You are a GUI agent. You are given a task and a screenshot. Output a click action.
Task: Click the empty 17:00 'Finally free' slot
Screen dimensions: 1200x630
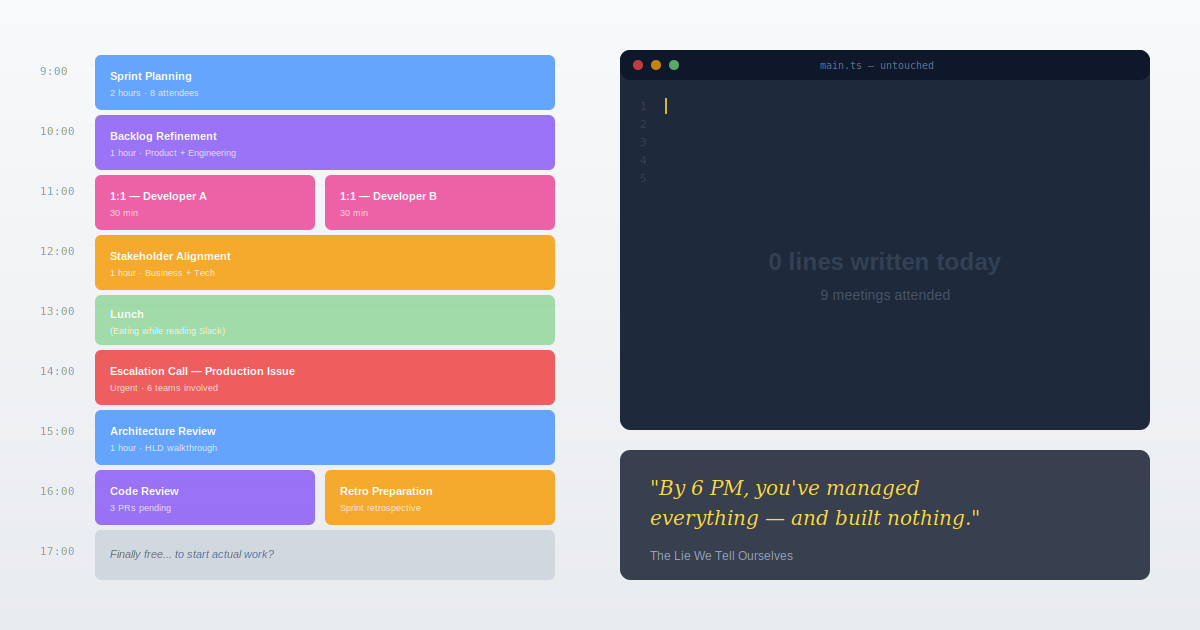tap(324, 554)
